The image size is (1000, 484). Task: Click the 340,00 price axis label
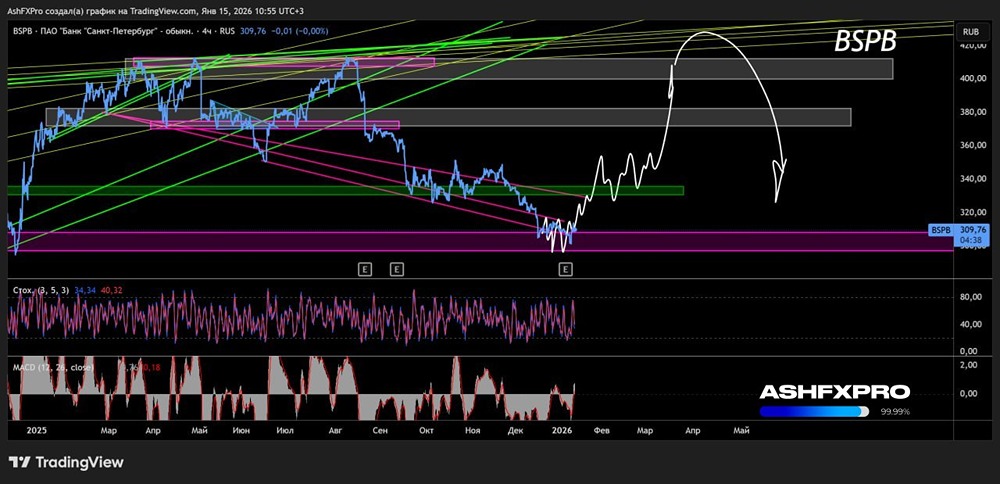(x=974, y=179)
